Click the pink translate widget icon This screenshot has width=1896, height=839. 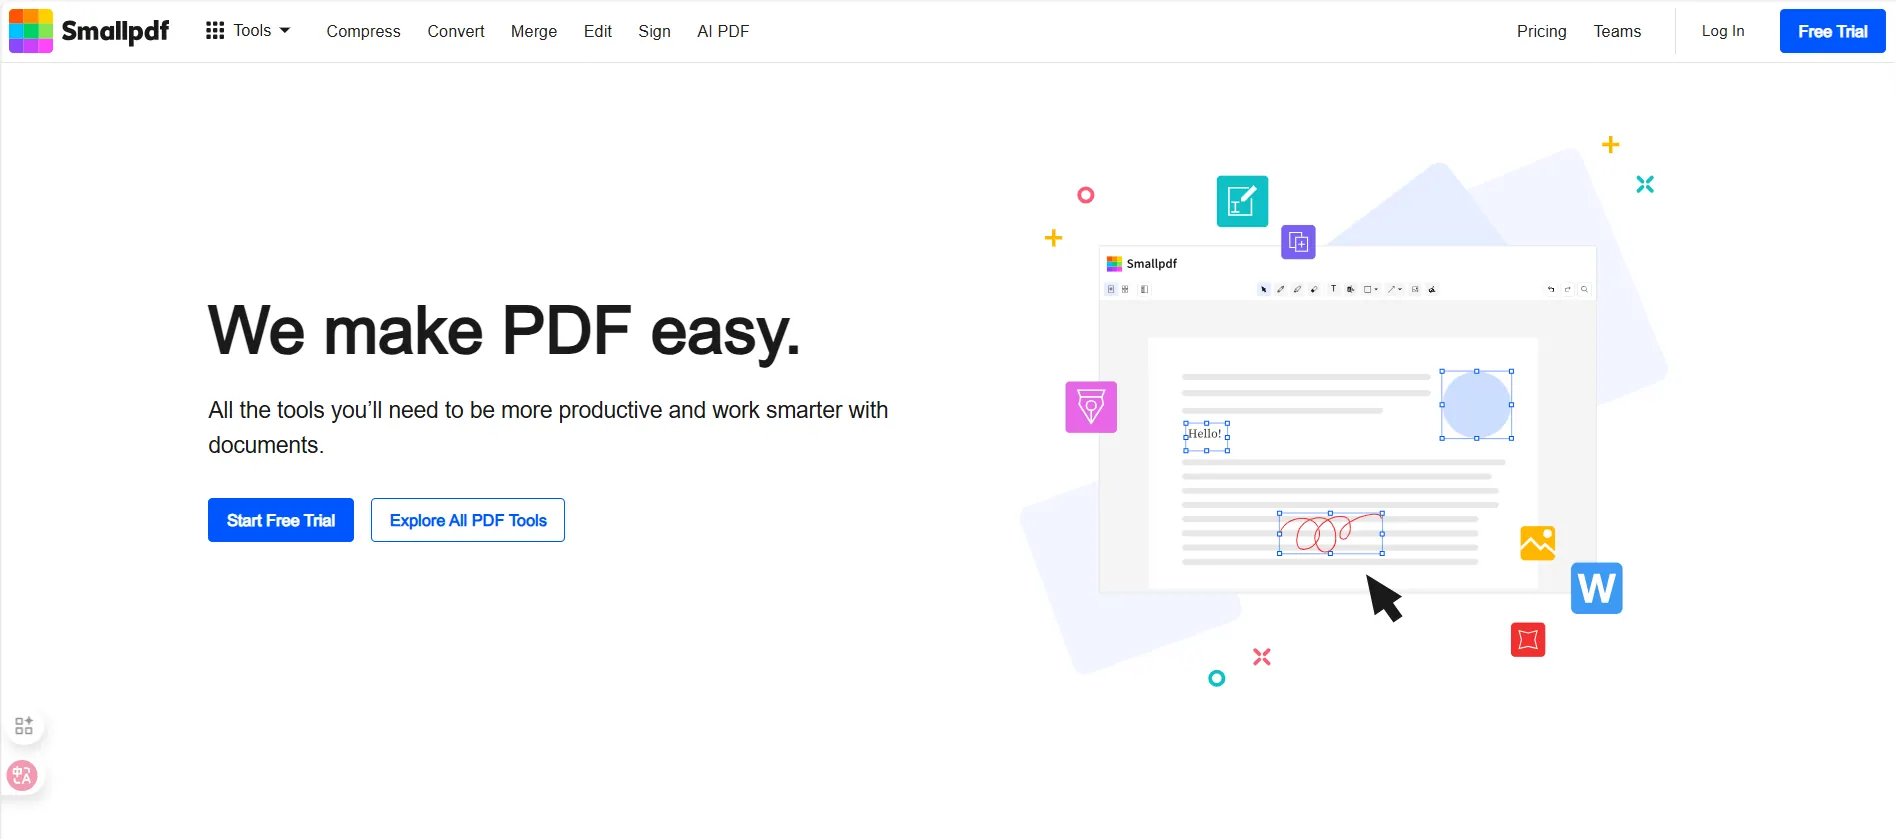click(x=22, y=775)
